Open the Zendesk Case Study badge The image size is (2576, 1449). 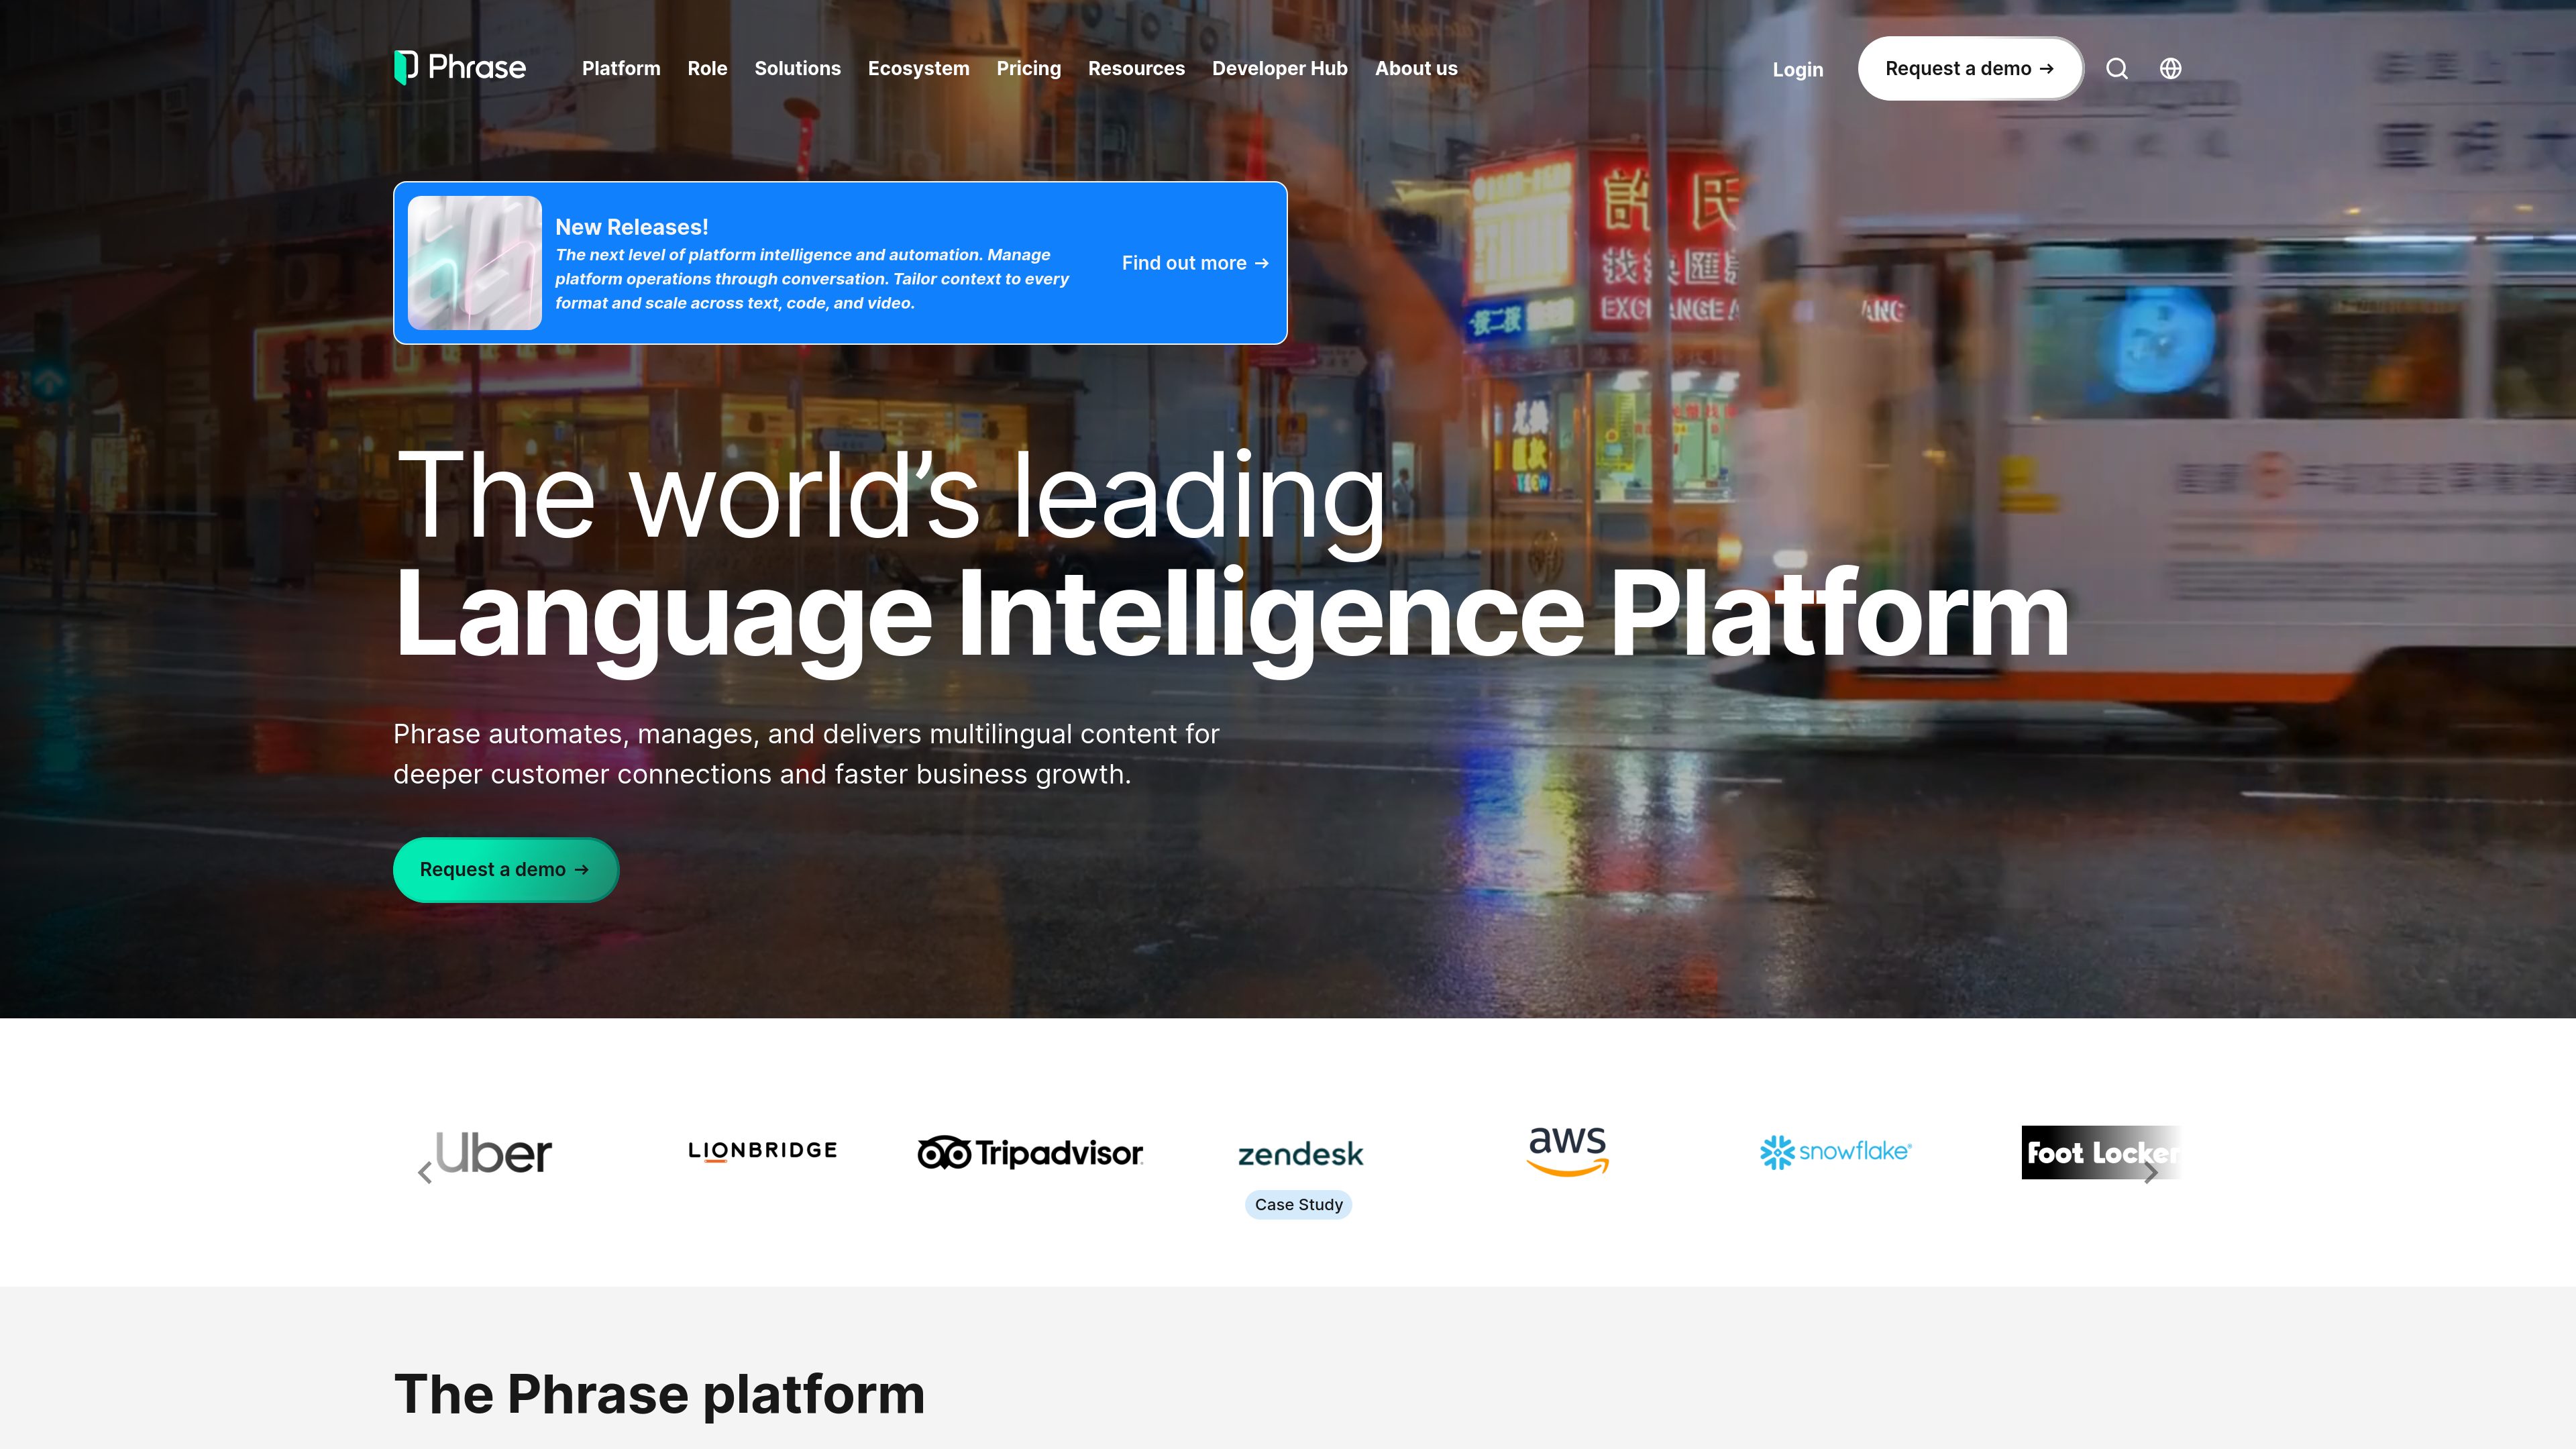(1299, 1204)
